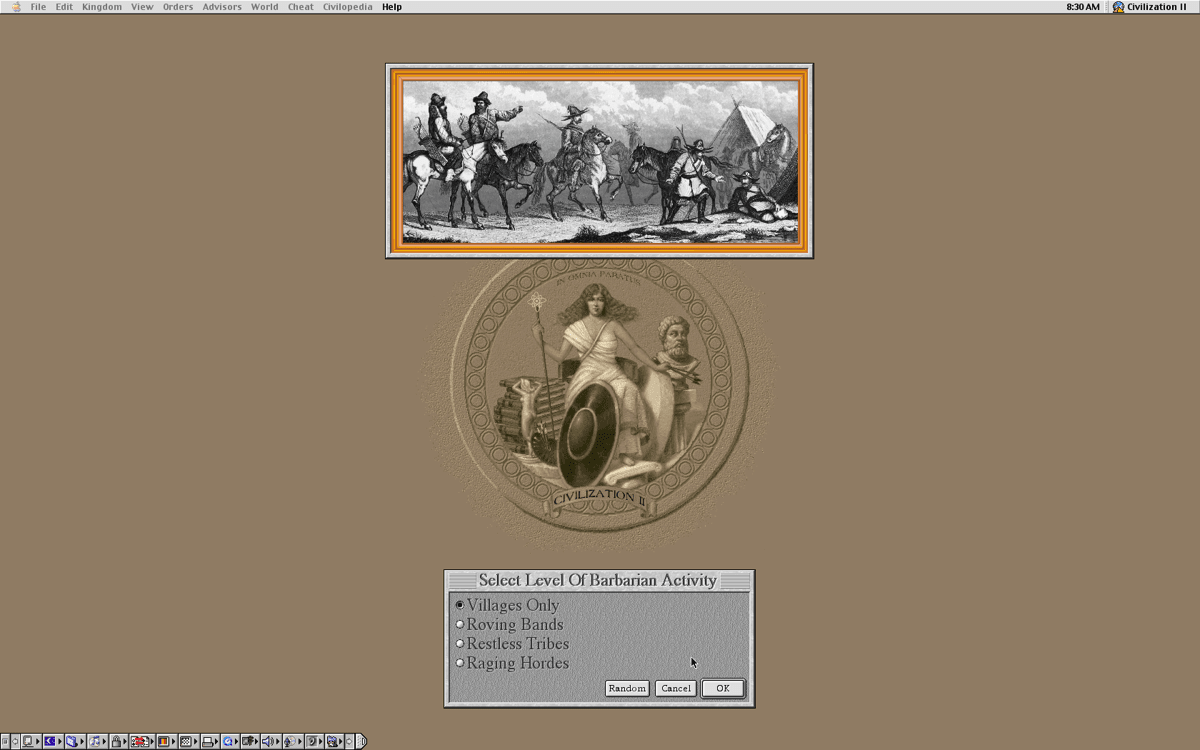
Task: Click the printer selector module
Action: pos(208,742)
